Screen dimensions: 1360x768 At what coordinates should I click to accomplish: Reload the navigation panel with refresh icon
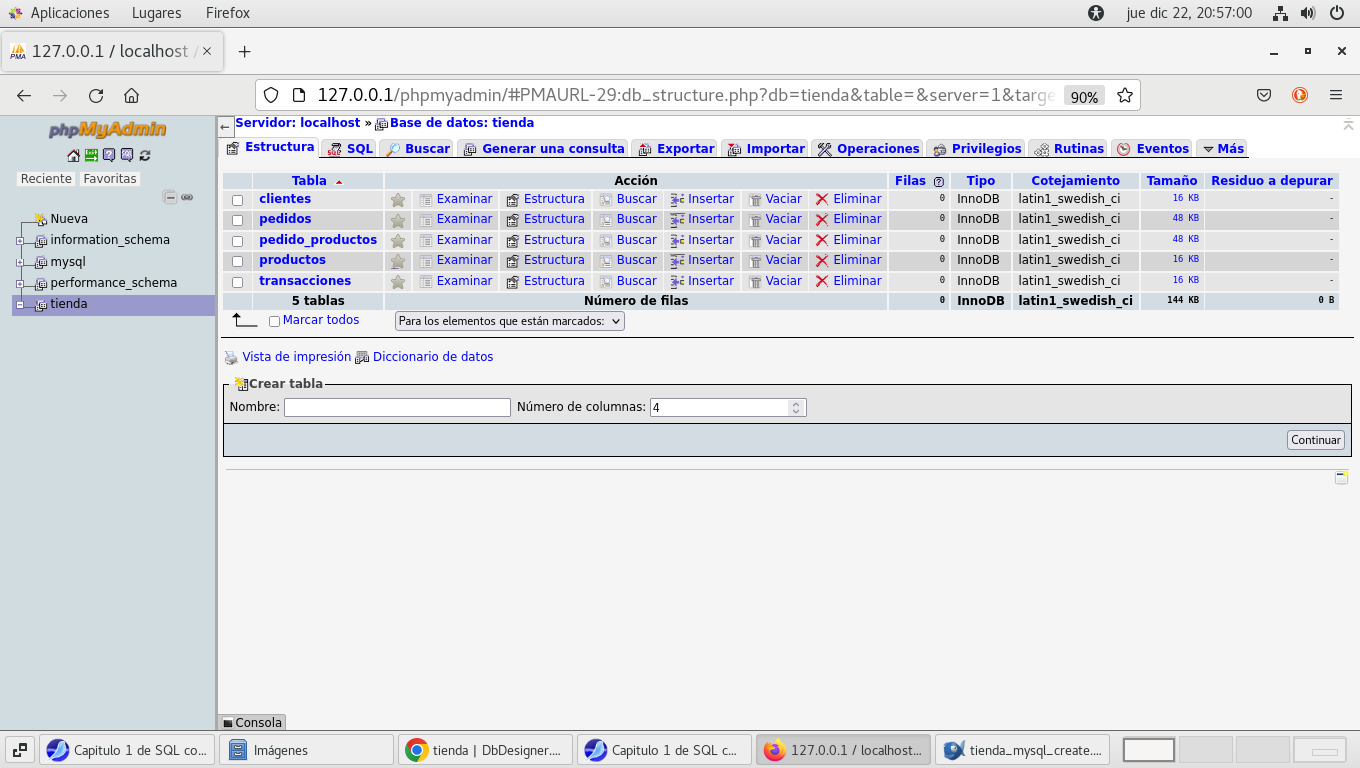pyautogui.click(x=145, y=155)
